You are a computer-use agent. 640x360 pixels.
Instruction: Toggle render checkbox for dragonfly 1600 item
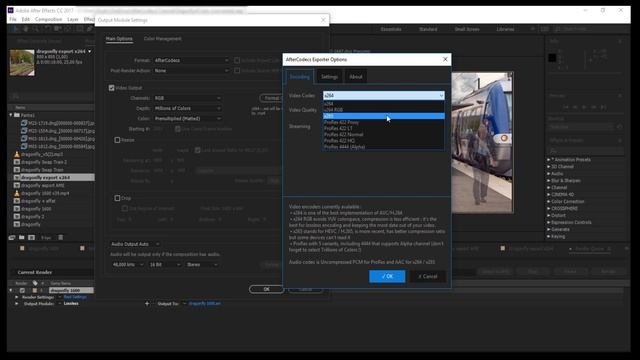pos(22,290)
